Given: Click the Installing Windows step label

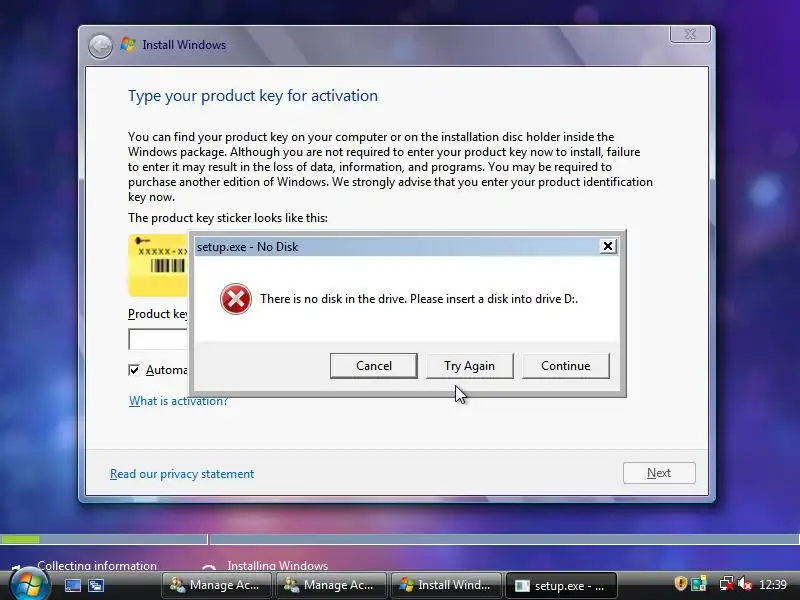Looking at the screenshot, I should pyautogui.click(x=278, y=565).
